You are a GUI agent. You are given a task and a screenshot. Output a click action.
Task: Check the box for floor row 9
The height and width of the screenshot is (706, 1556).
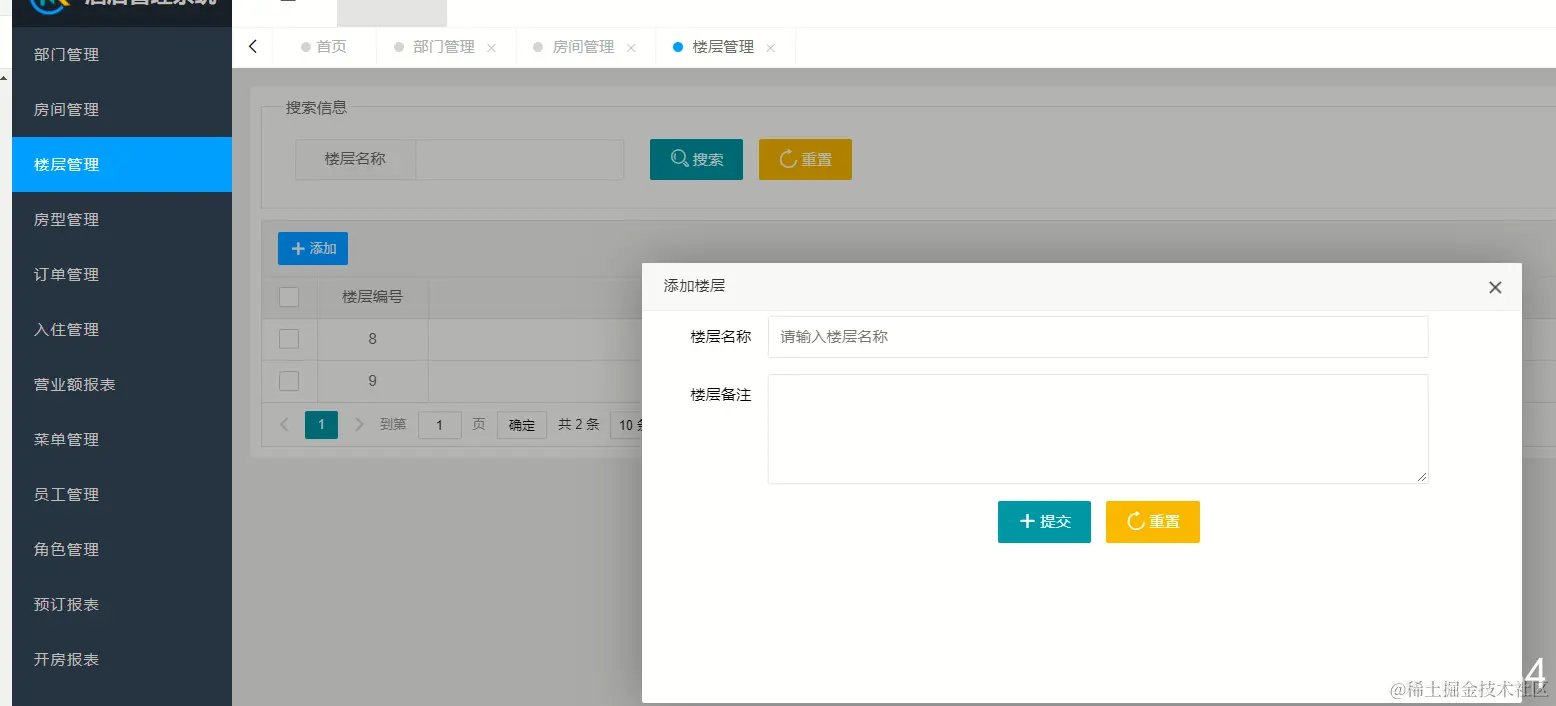click(x=289, y=381)
